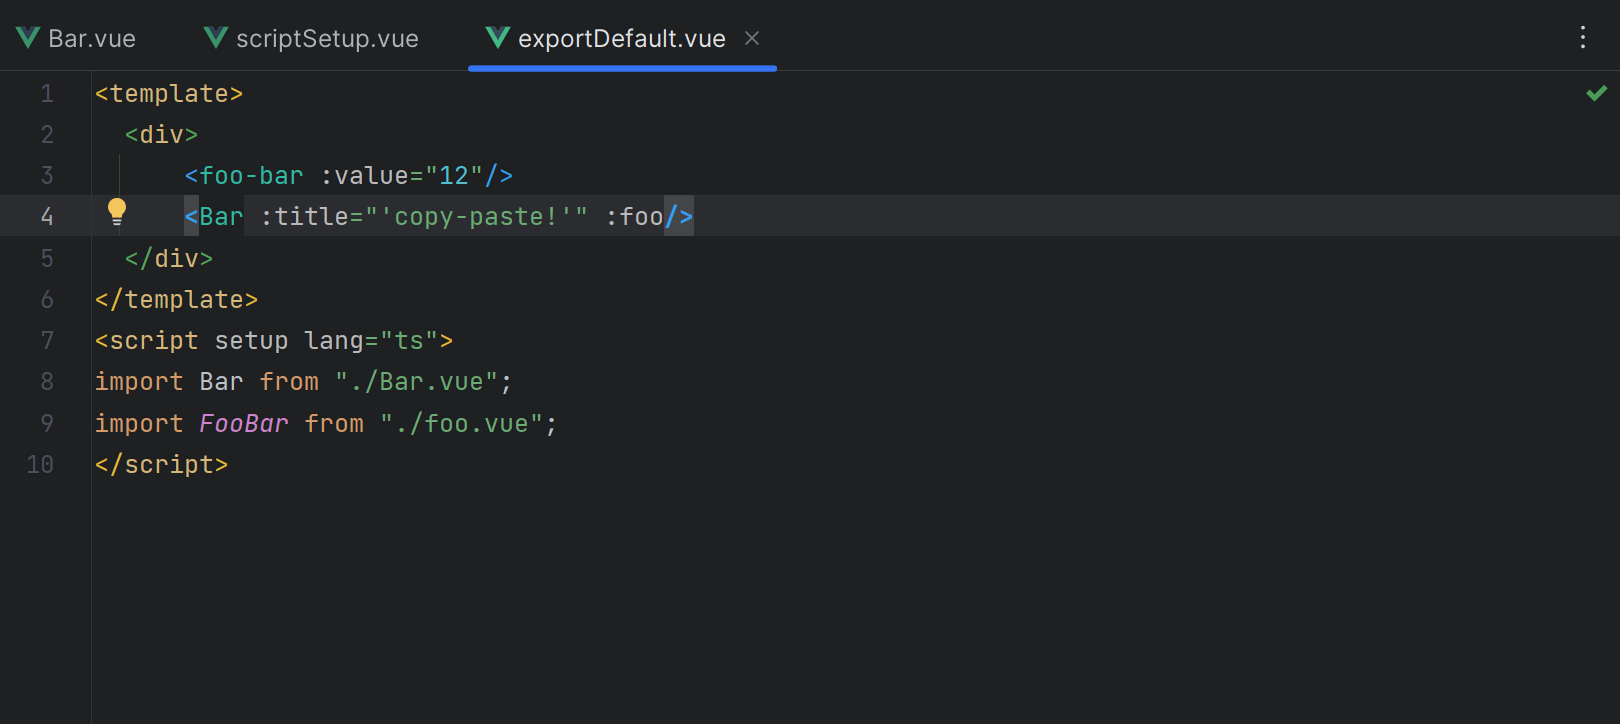The height and width of the screenshot is (724, 1620).
Task: Click the "./Bar.vue" import path
Action: [416, 382]
